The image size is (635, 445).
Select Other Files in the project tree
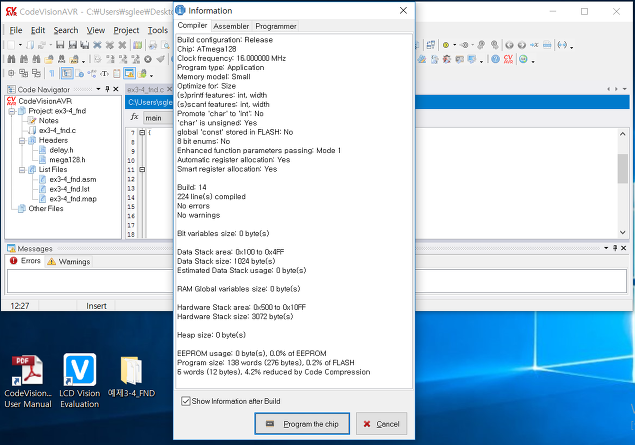[46, 209]
